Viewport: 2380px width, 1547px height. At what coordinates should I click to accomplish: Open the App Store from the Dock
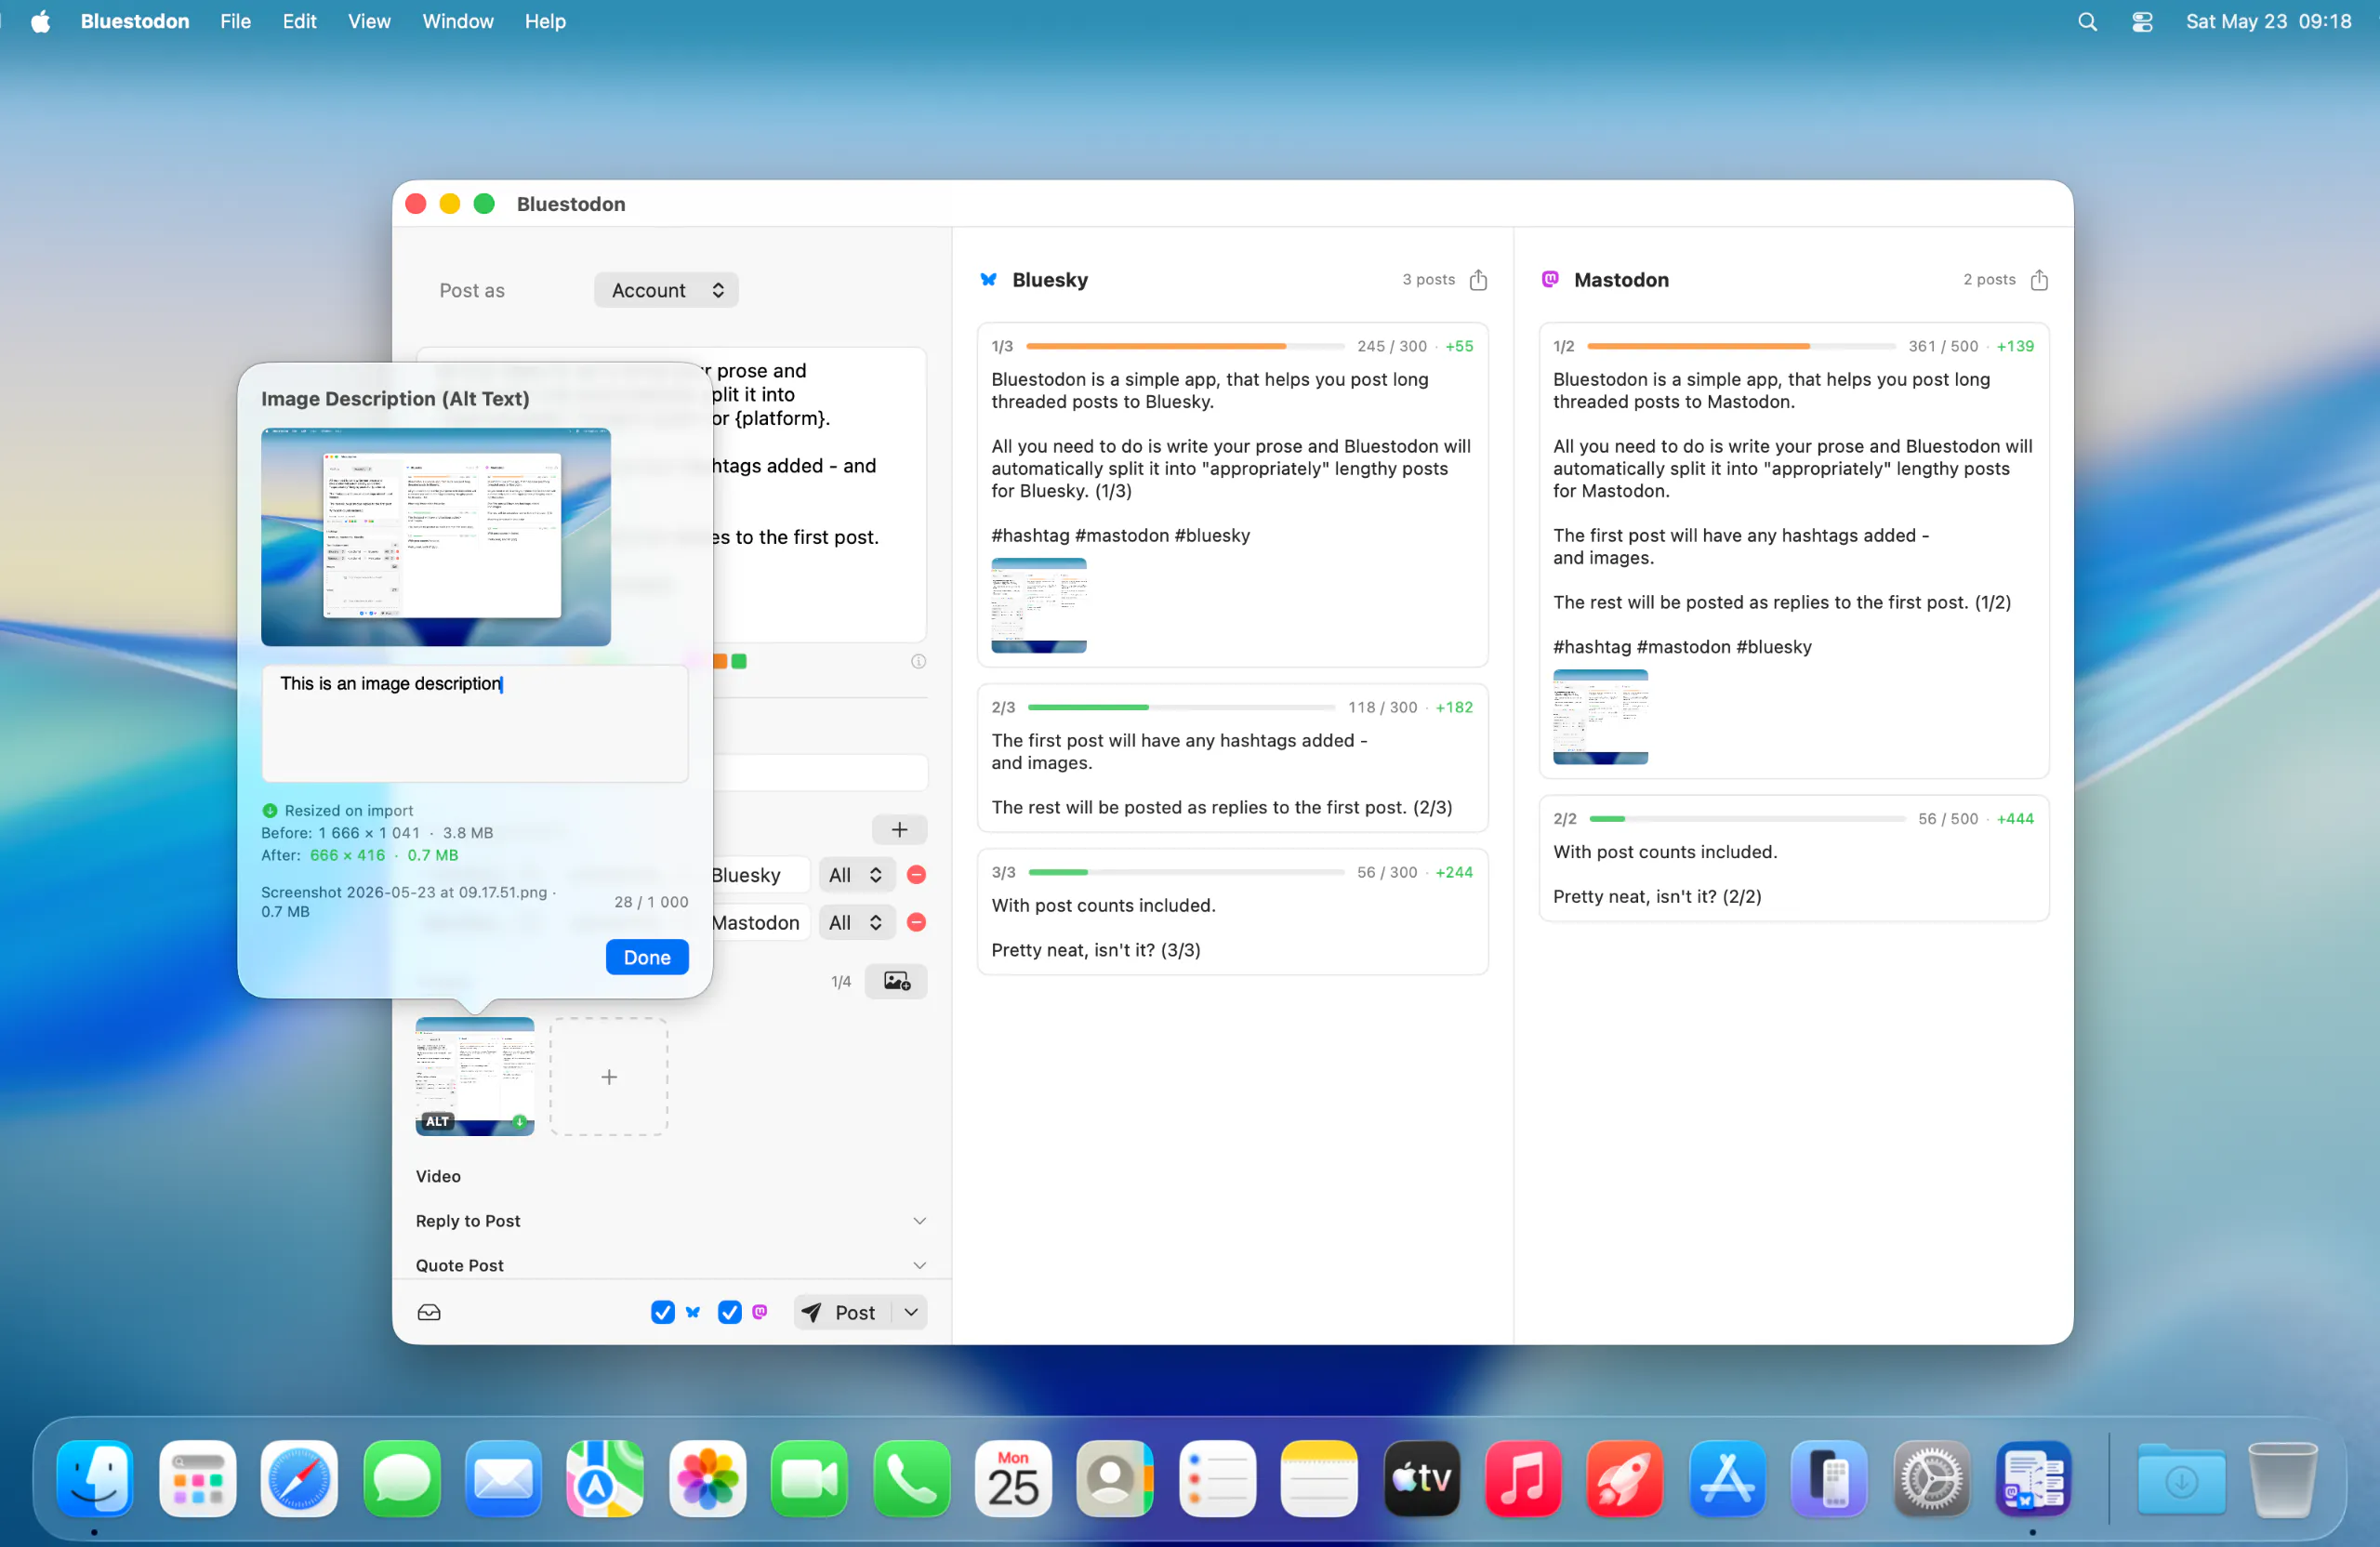pyautogui.click(x=1727, y=1478)
